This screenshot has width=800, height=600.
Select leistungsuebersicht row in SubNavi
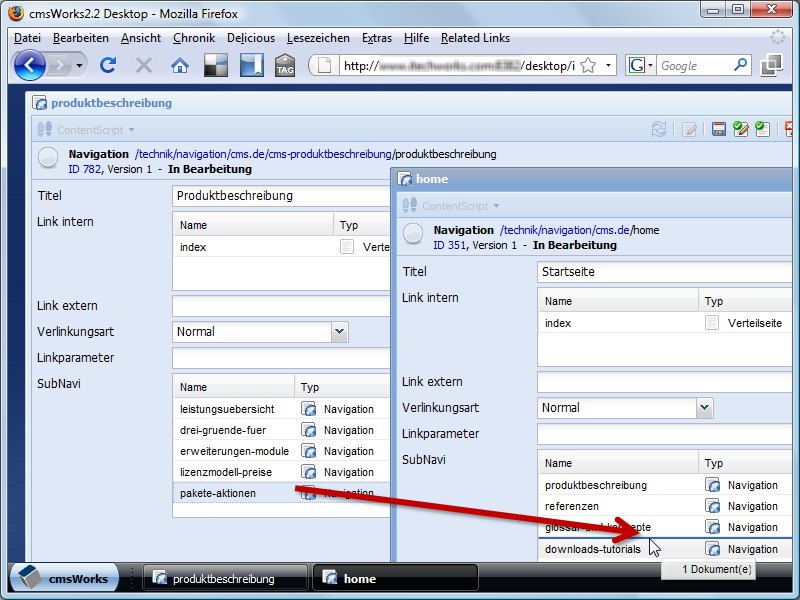(282, 409)
